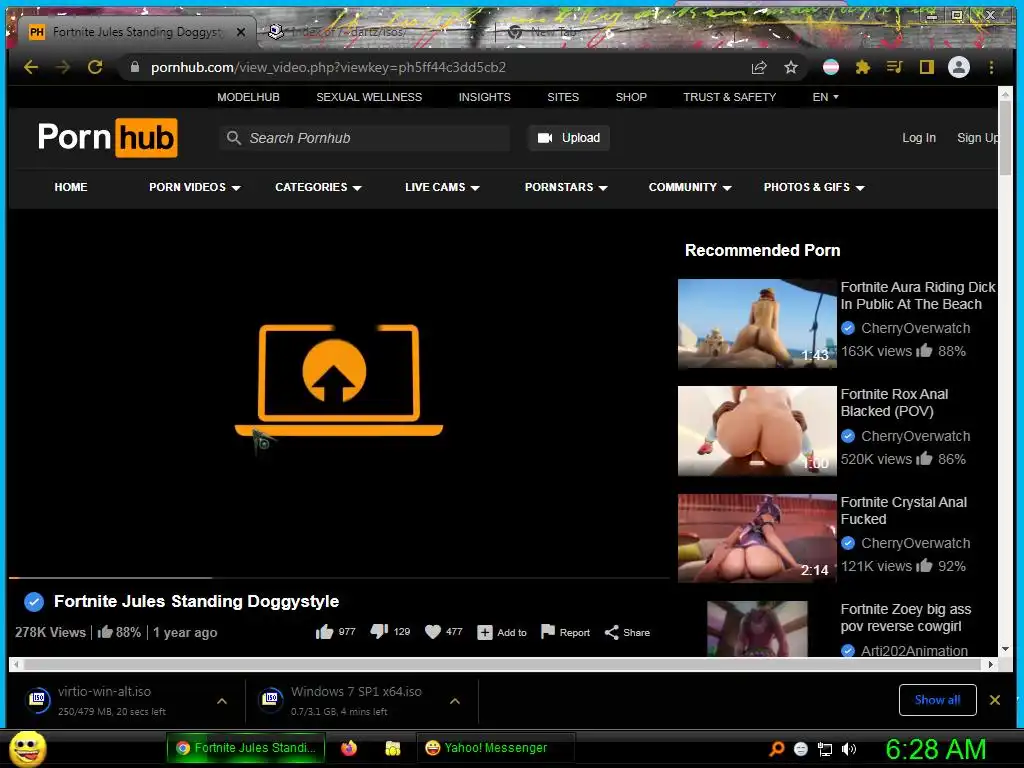Click the vertical scrollbar down arrow
The image size is (1024, 768).
(1005, 649)
